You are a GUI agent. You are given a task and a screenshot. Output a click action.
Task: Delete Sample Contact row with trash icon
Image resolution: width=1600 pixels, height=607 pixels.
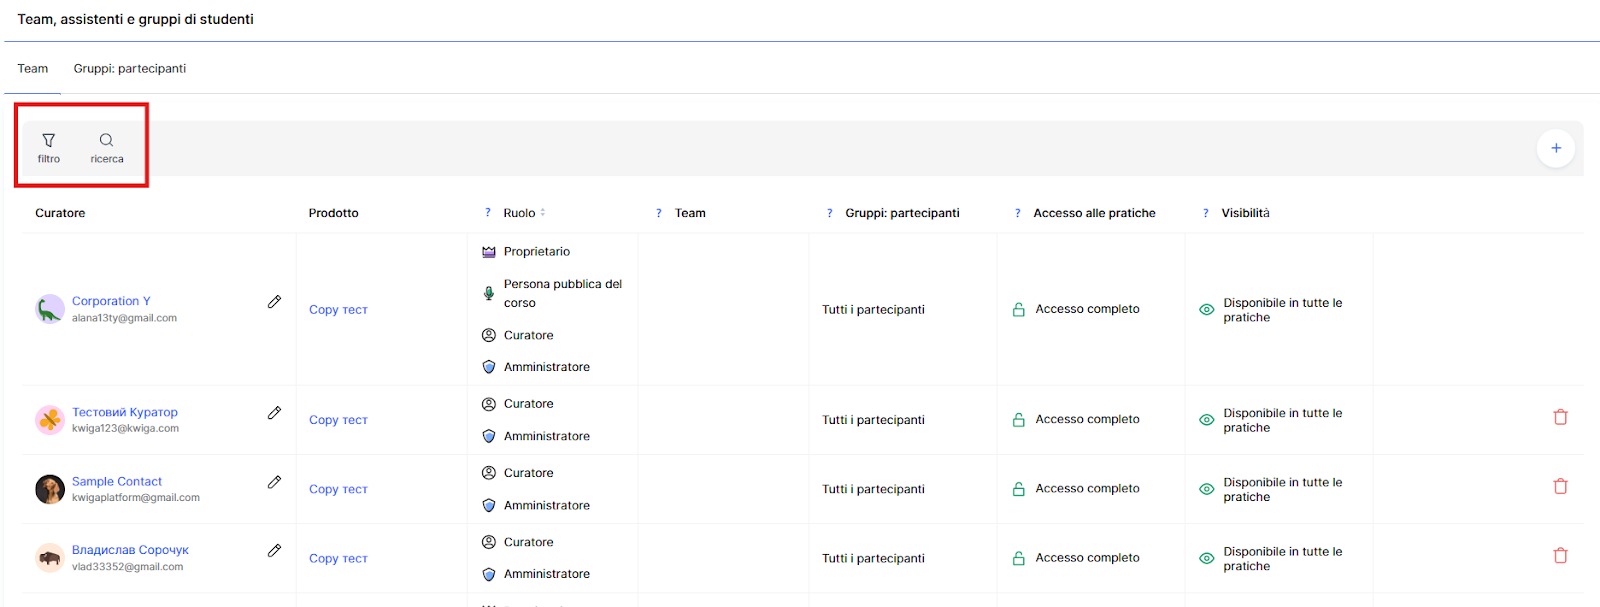1560,486
